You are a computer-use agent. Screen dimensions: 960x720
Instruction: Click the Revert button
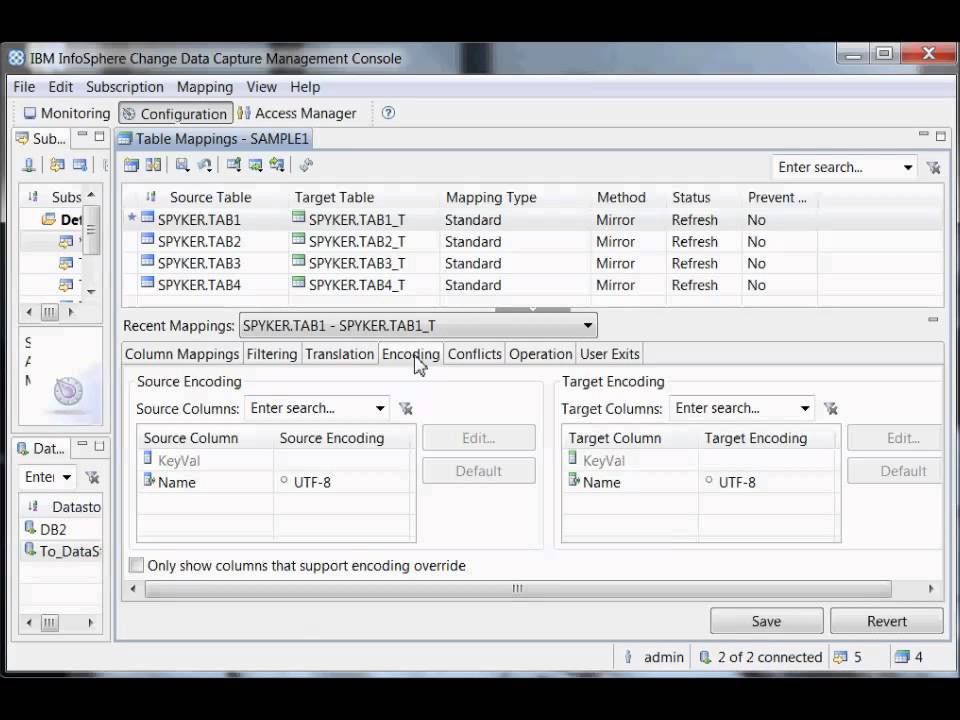pos(887,621)
